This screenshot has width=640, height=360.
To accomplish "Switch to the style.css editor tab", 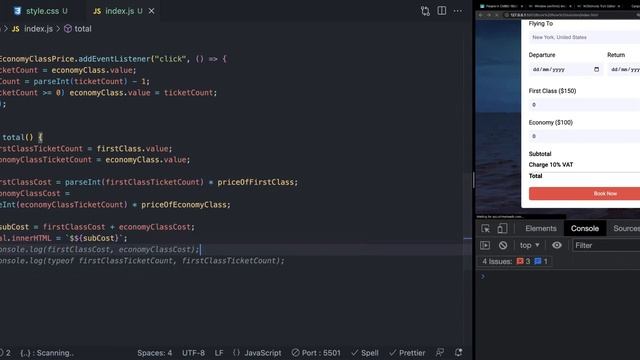I will coord(41,11).
